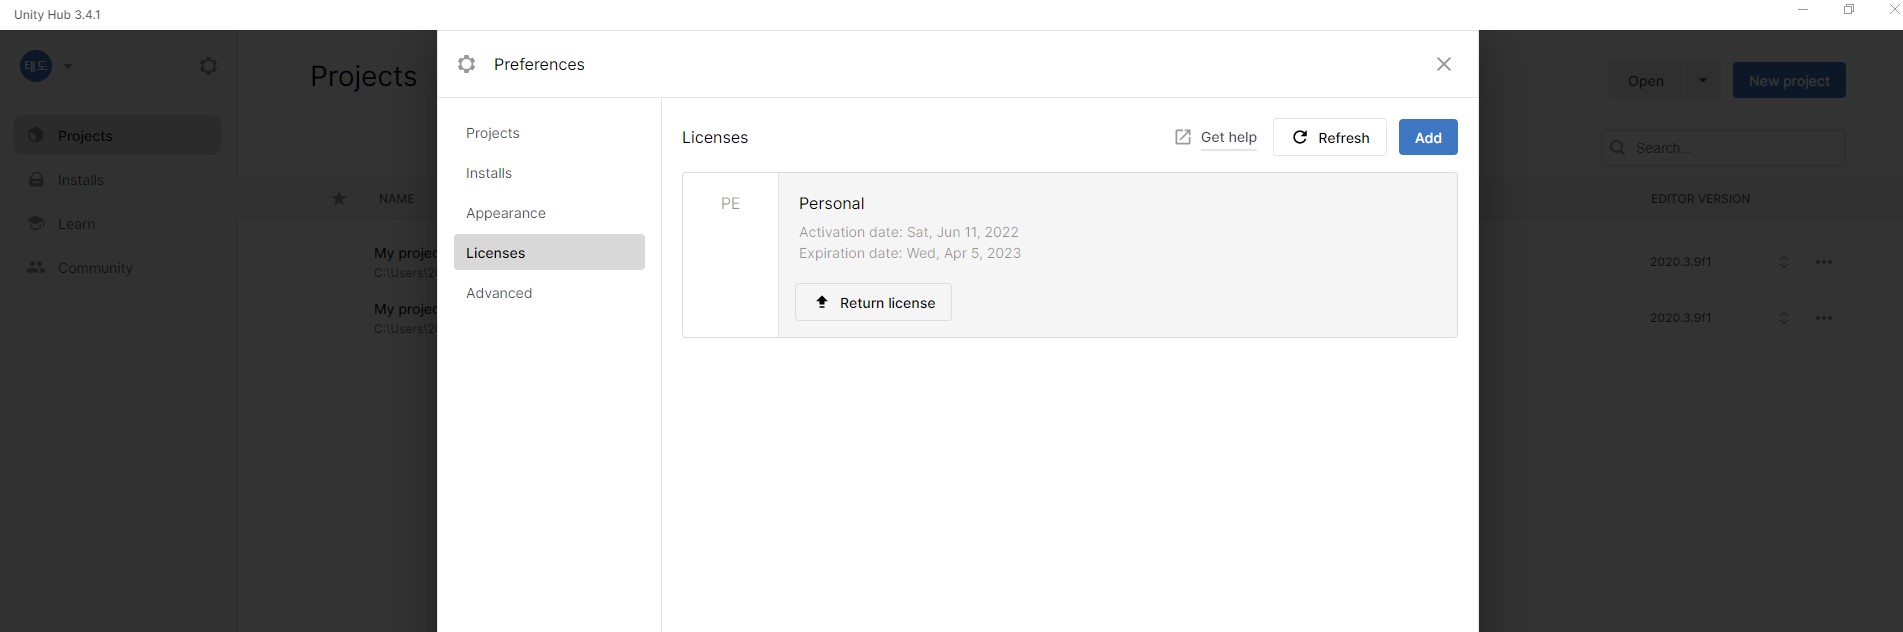Return the Personal license
The image size is (1903, 632).
[x=873, y=302]
